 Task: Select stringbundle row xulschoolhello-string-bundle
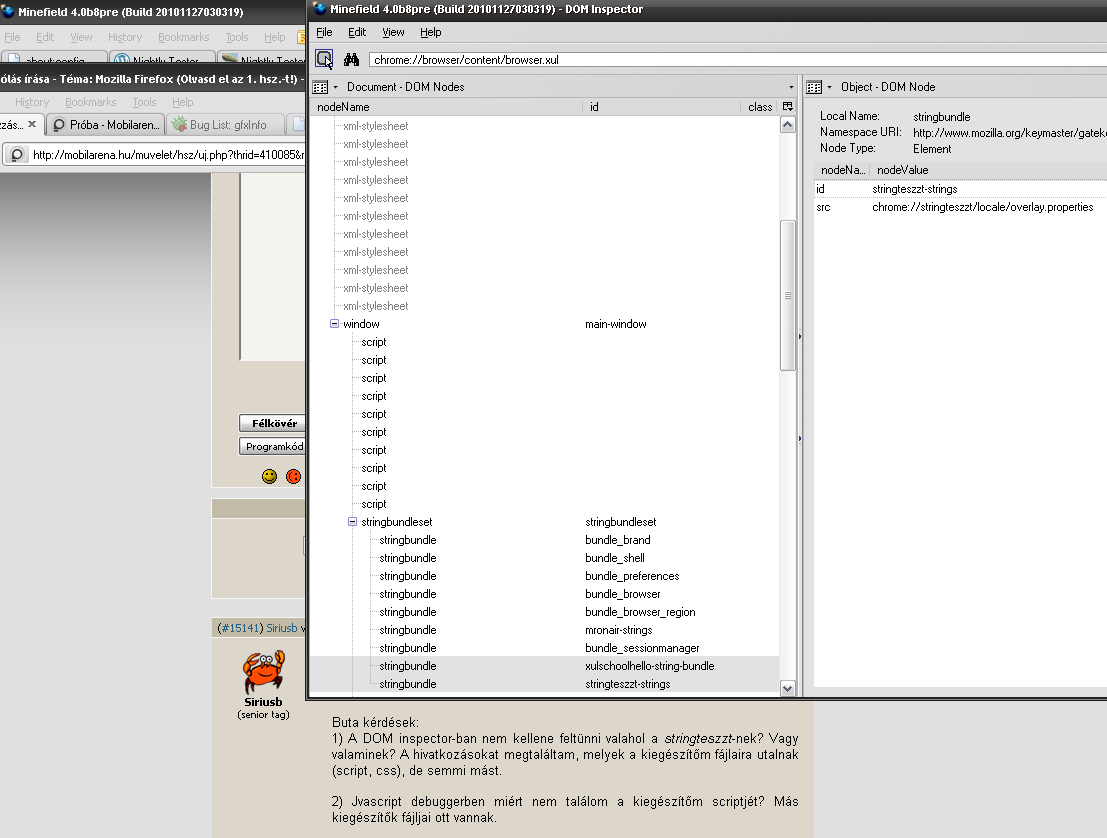544,666
